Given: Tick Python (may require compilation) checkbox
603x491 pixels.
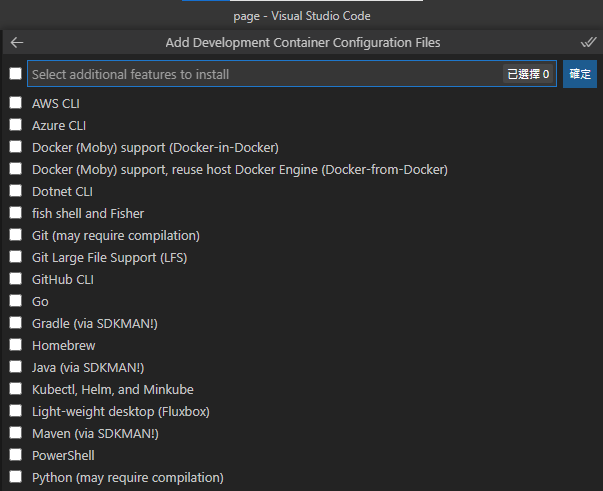Looking at the screenshot, I should [15, 477].
